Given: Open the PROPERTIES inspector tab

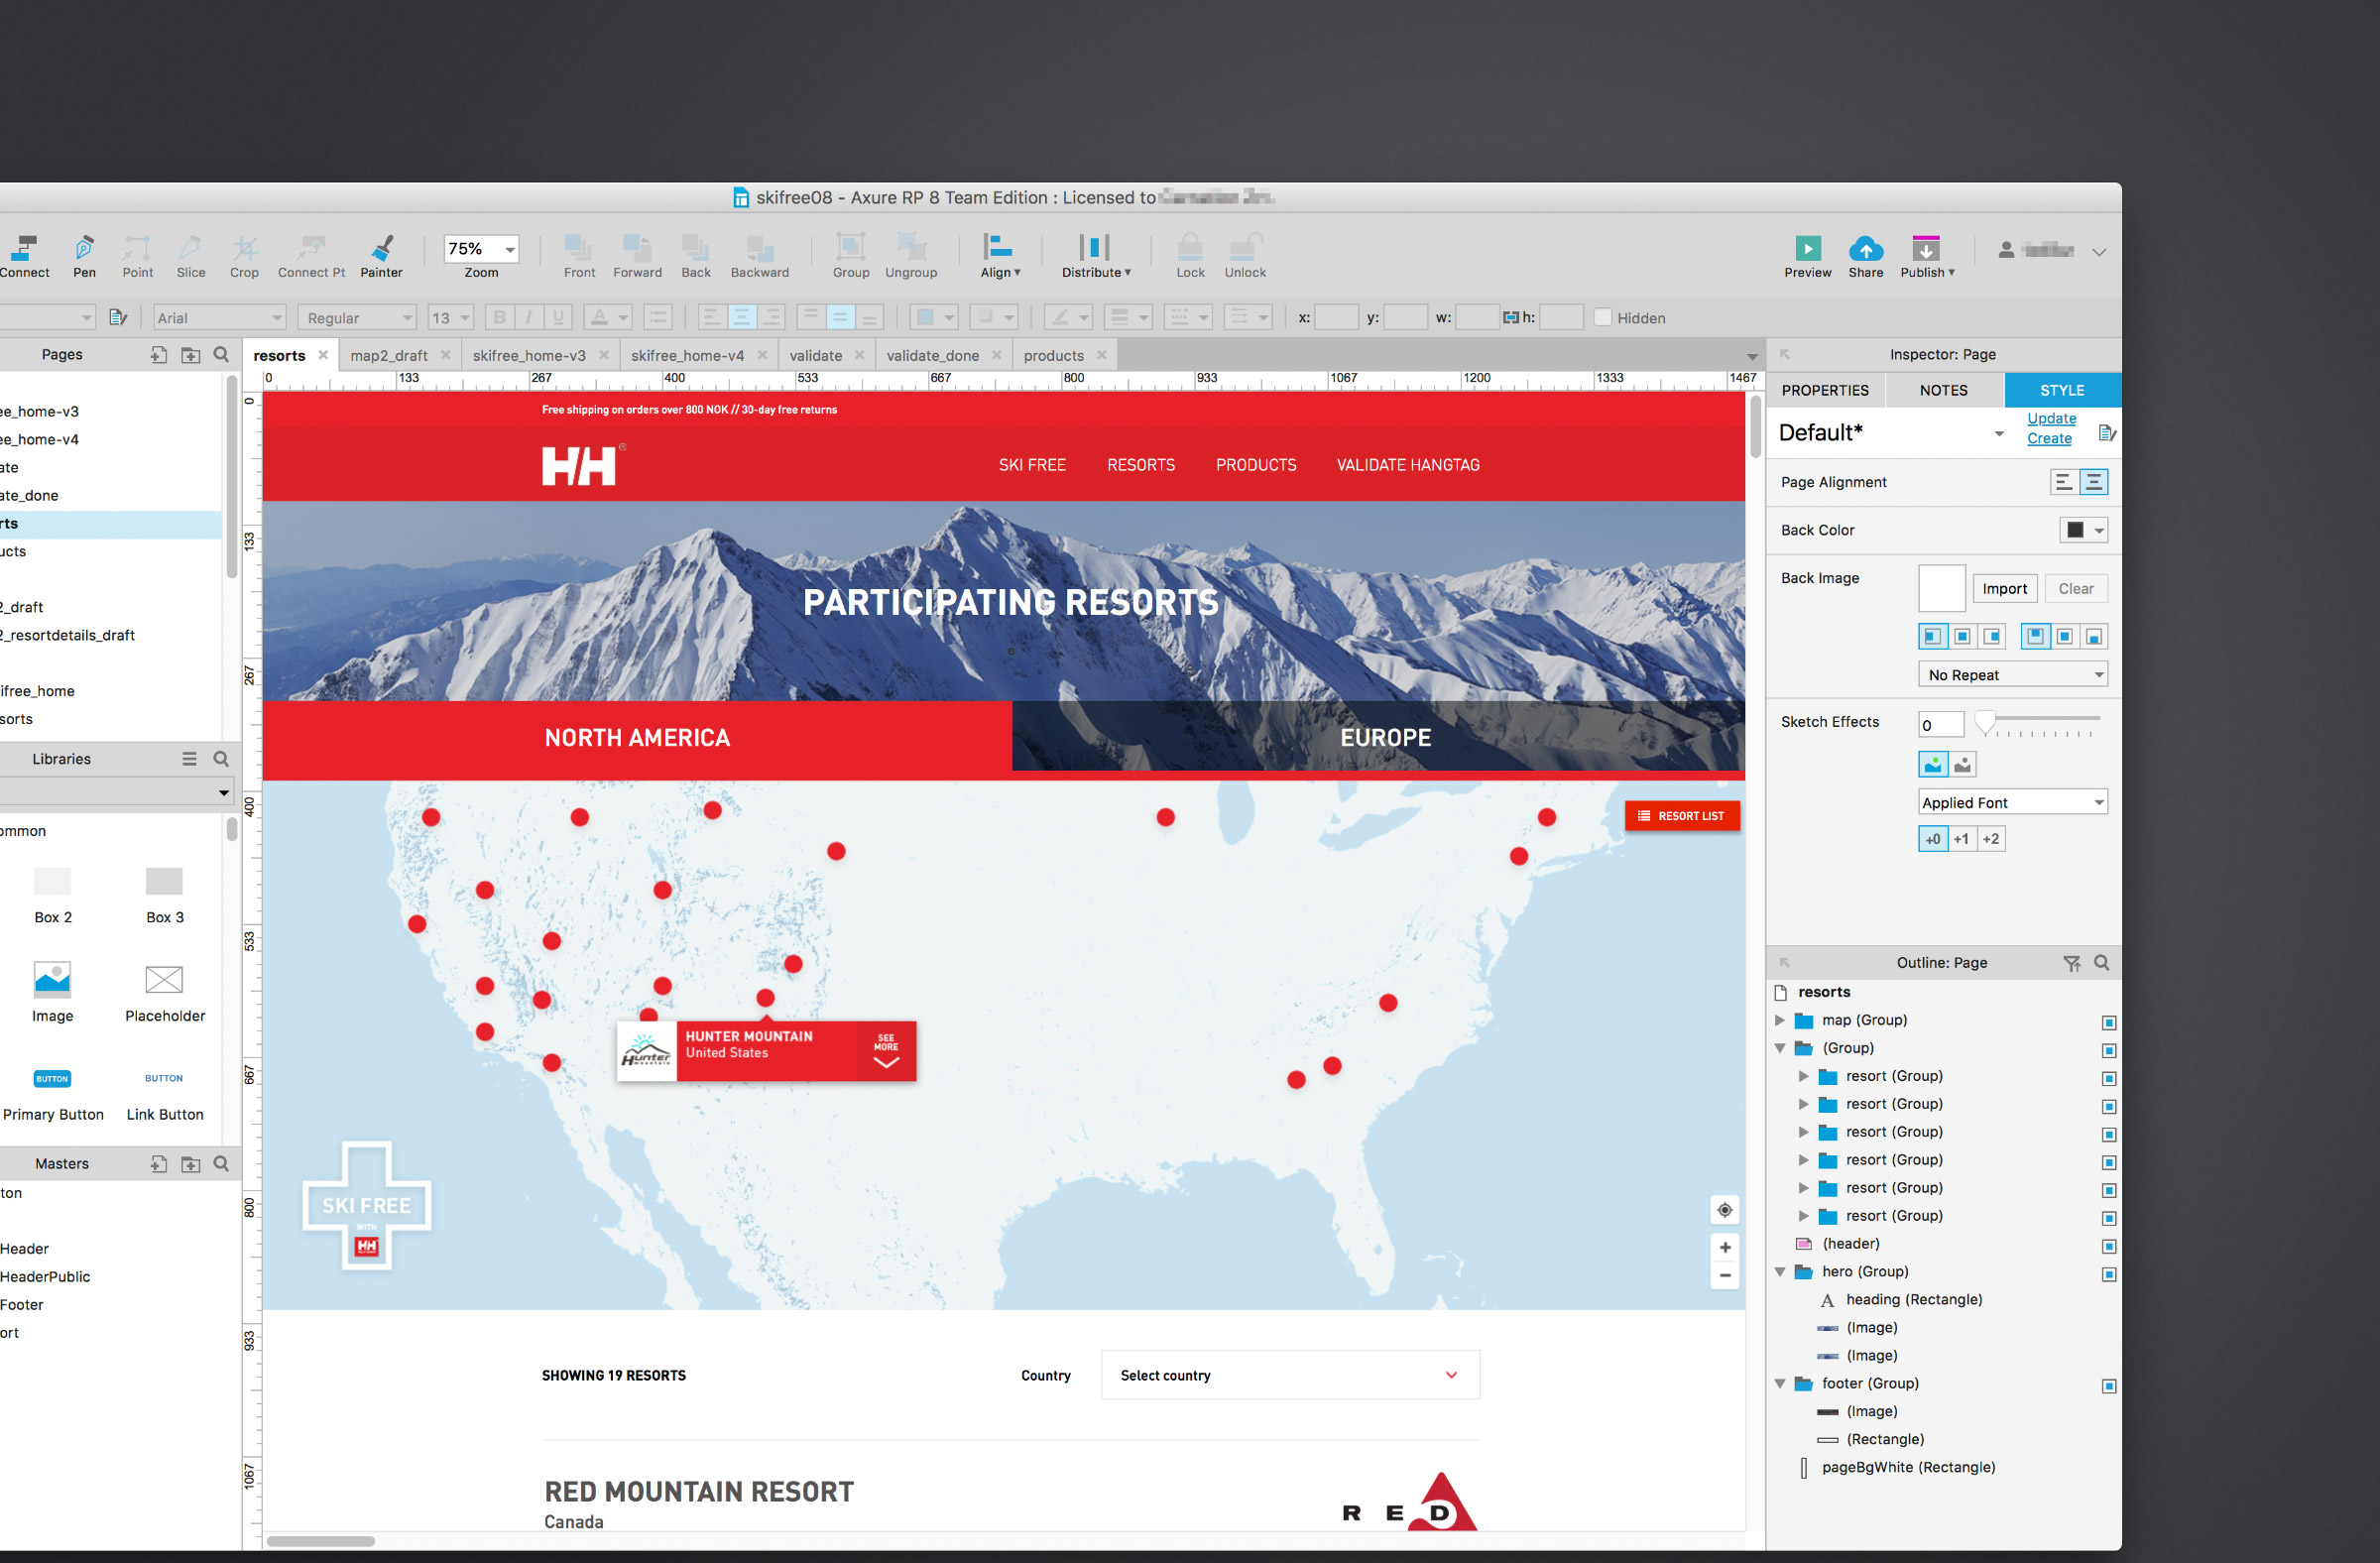Looking at the screenshot, I should pyautogui.click(x=1824, y=390).
